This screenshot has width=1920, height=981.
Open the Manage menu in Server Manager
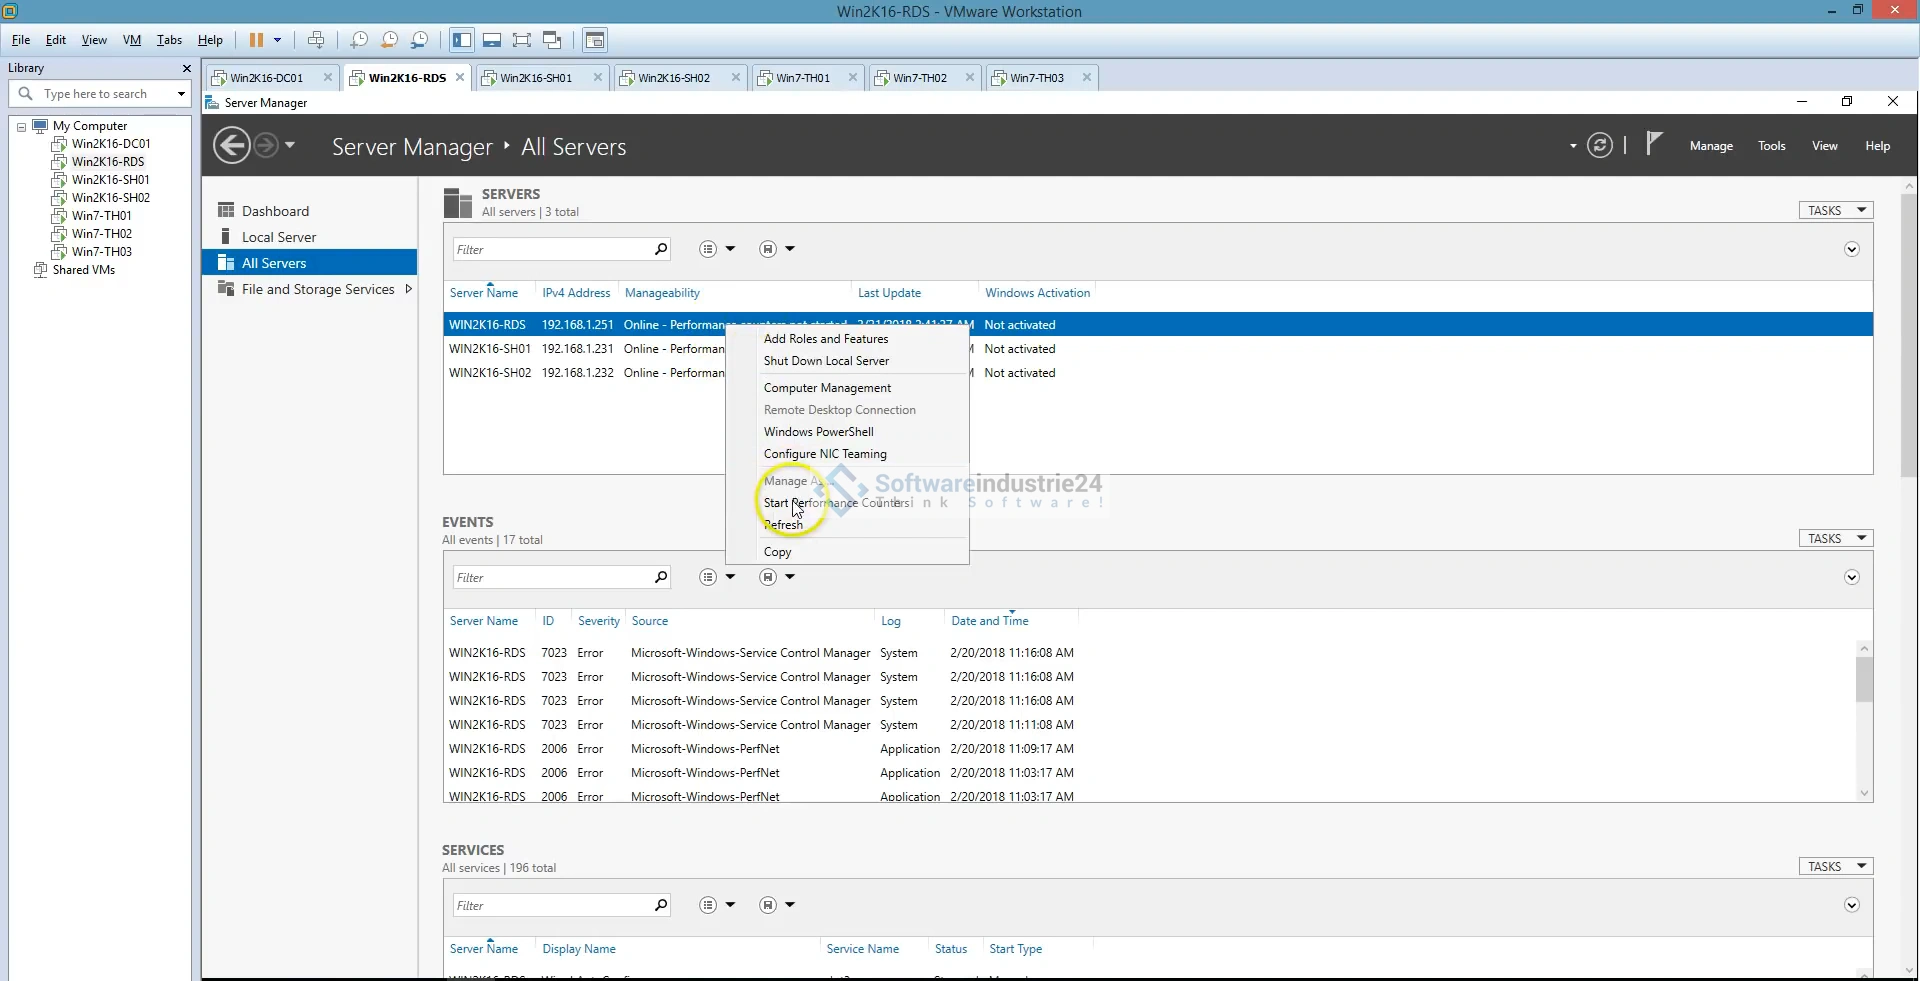click(1710, 146)
